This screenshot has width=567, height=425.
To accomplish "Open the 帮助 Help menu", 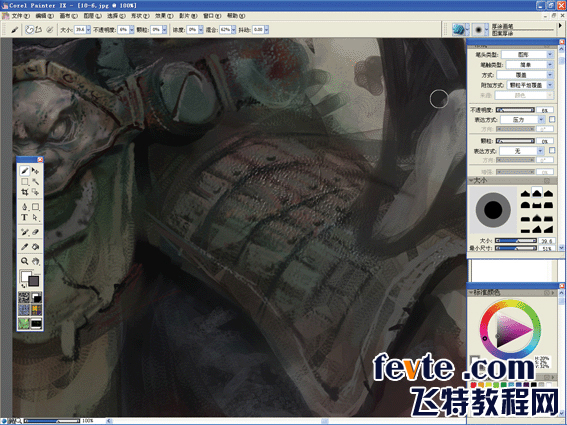I will click(236, 16).
